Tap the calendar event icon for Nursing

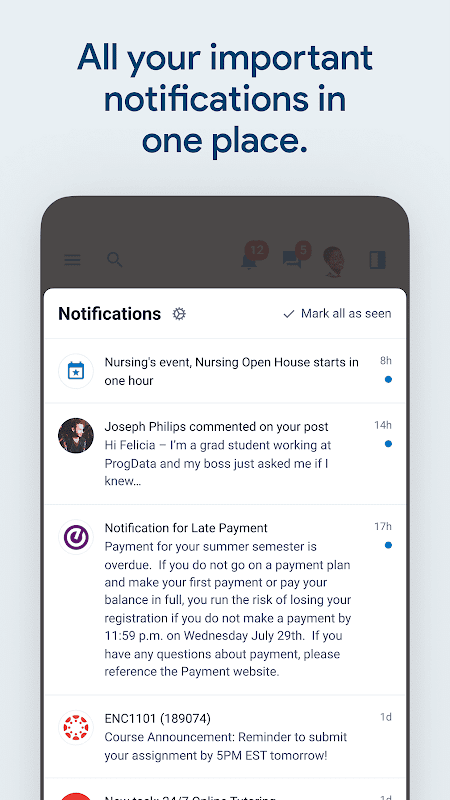pyautogui.click(x=76, y=371)
